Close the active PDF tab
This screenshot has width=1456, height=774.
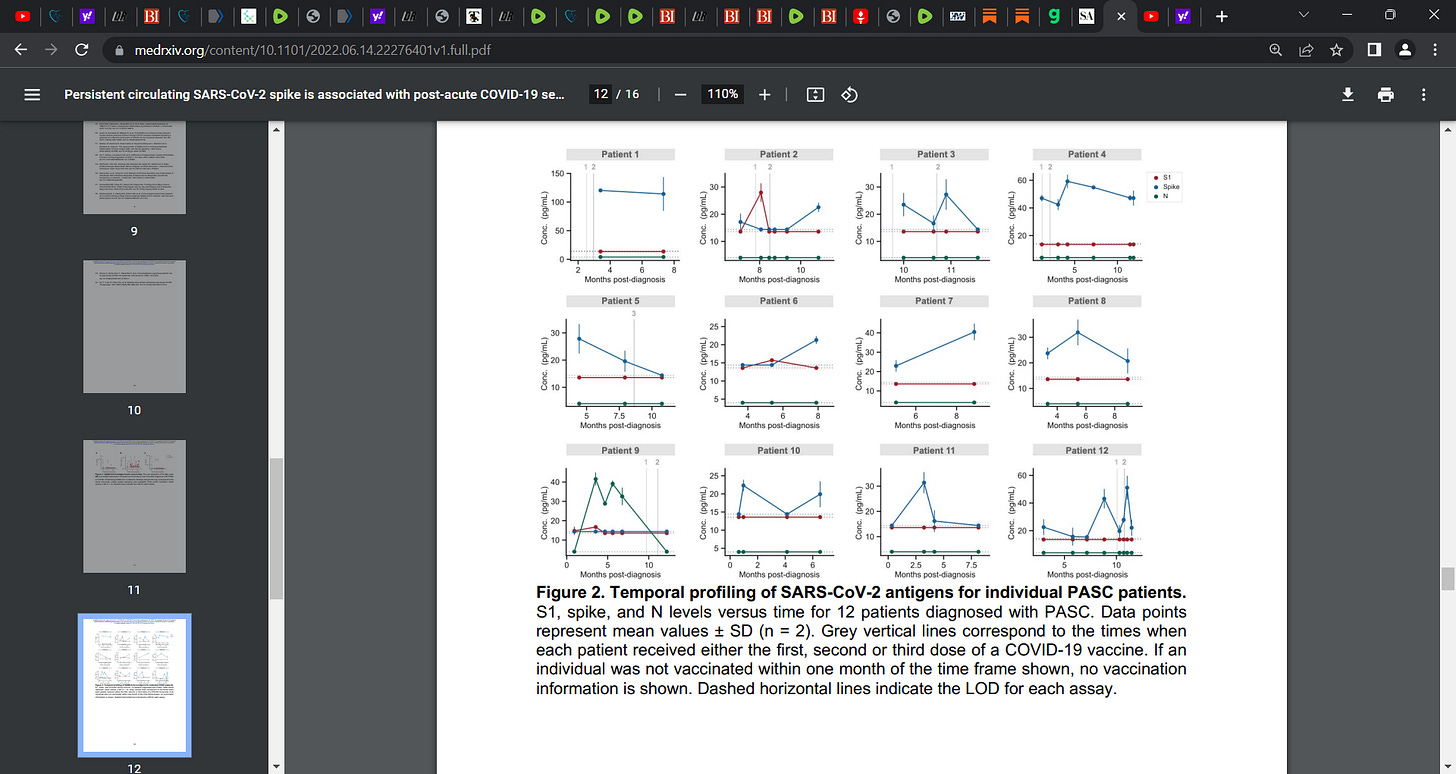(1120, 16)
